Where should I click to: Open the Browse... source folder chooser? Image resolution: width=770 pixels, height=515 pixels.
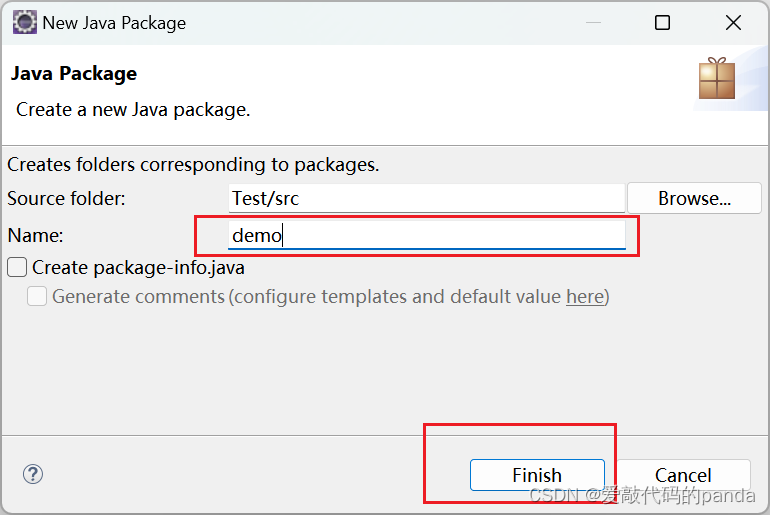pyautogui.click(x=694, y=198)
